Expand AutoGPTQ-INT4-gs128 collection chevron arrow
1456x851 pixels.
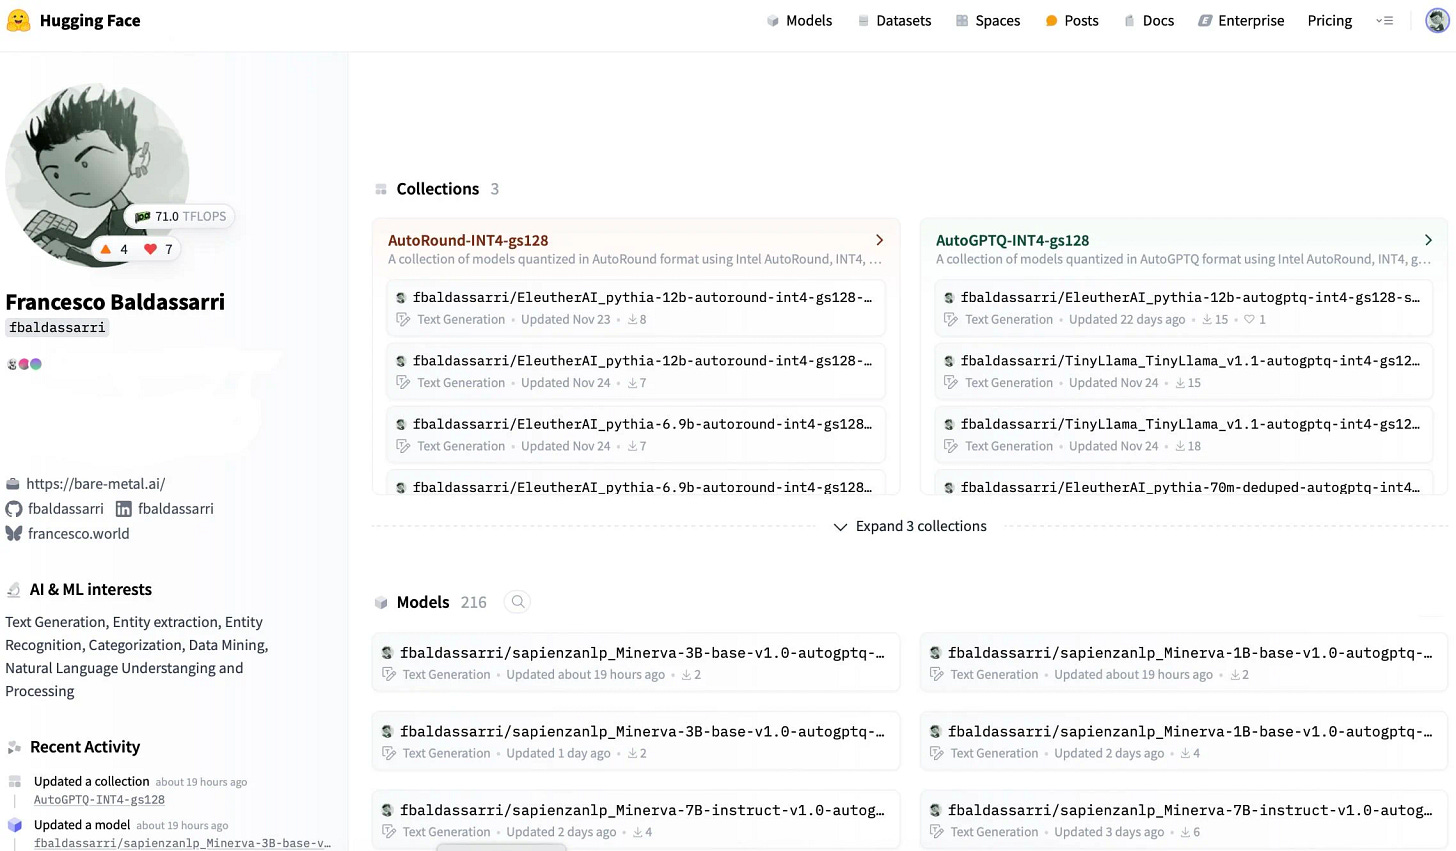pyautogui.click(x=1428, y=240)
